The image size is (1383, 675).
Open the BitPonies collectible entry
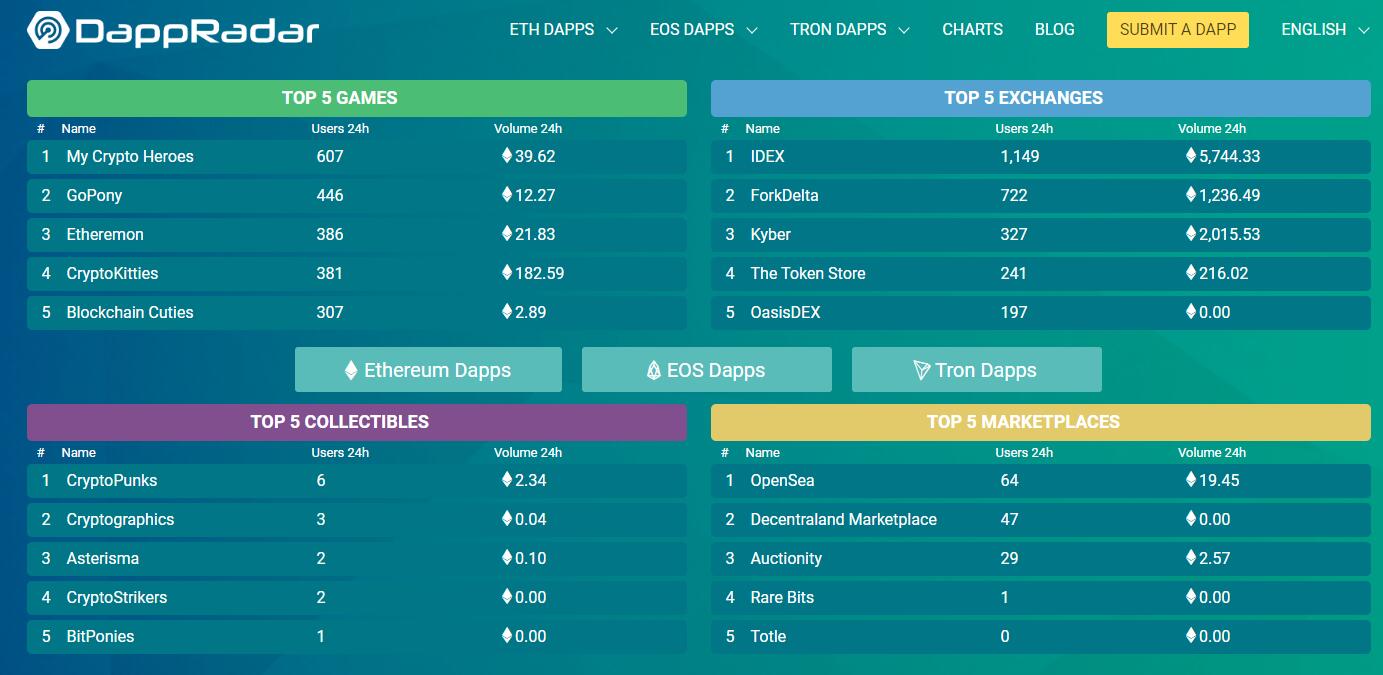pos(357,637)
